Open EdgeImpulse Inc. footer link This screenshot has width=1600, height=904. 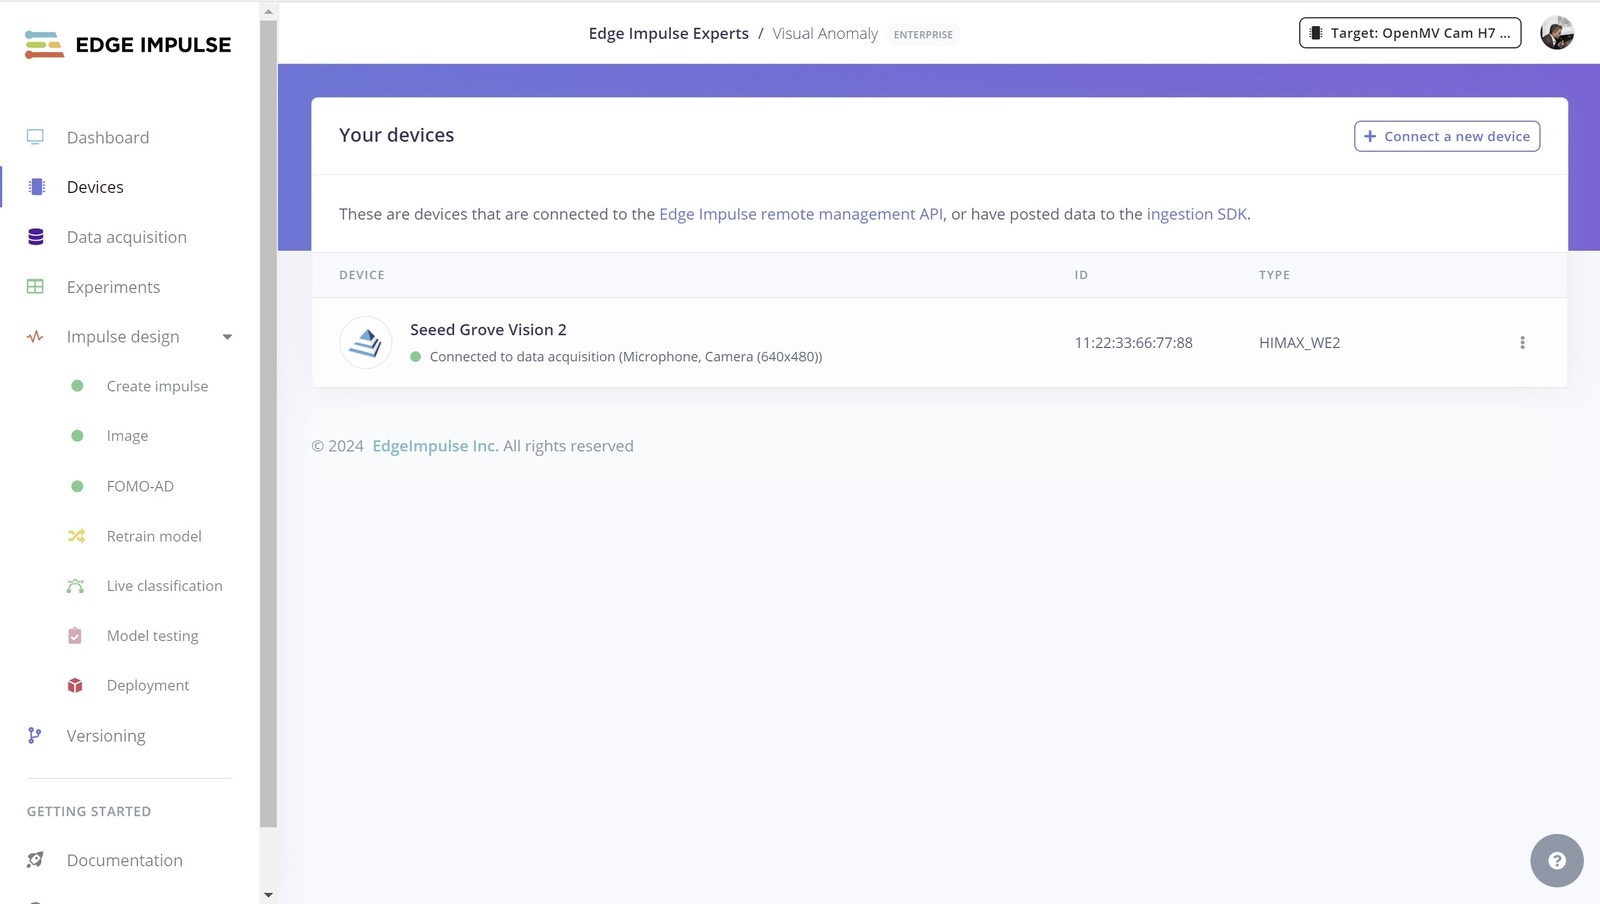pos(435,446)
